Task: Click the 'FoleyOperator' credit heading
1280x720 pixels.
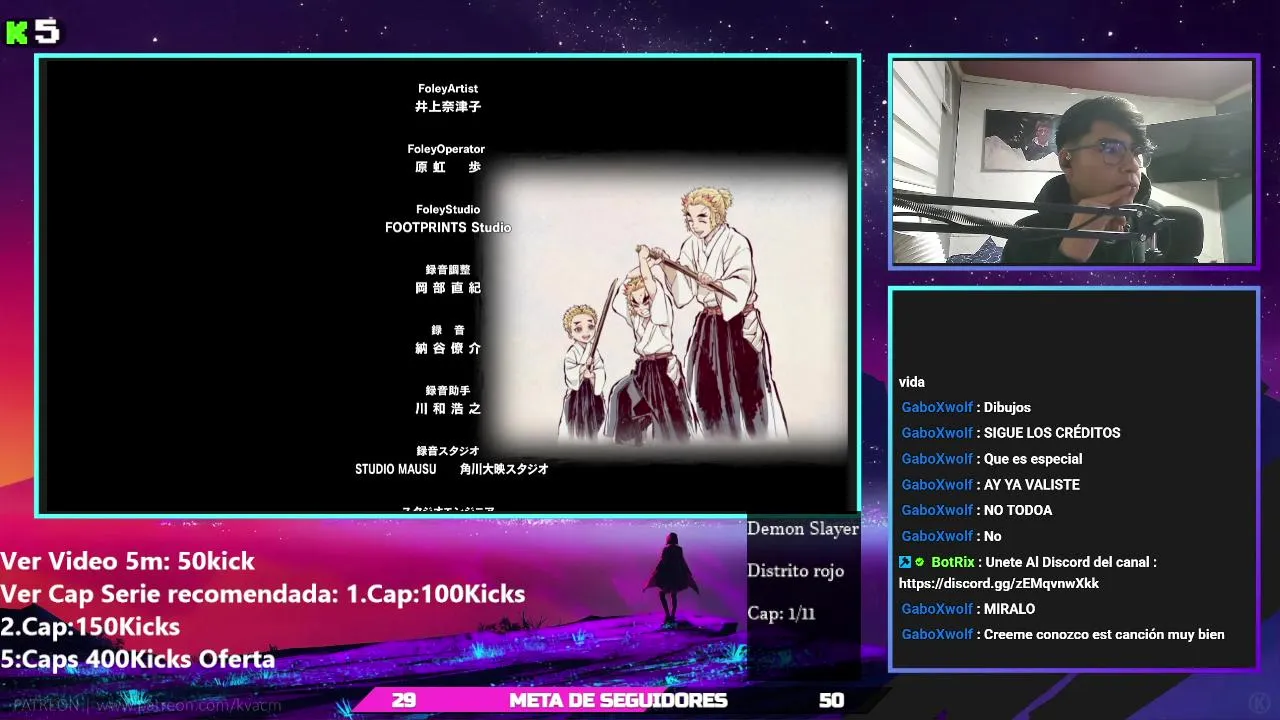Action: tap(446, 149)
